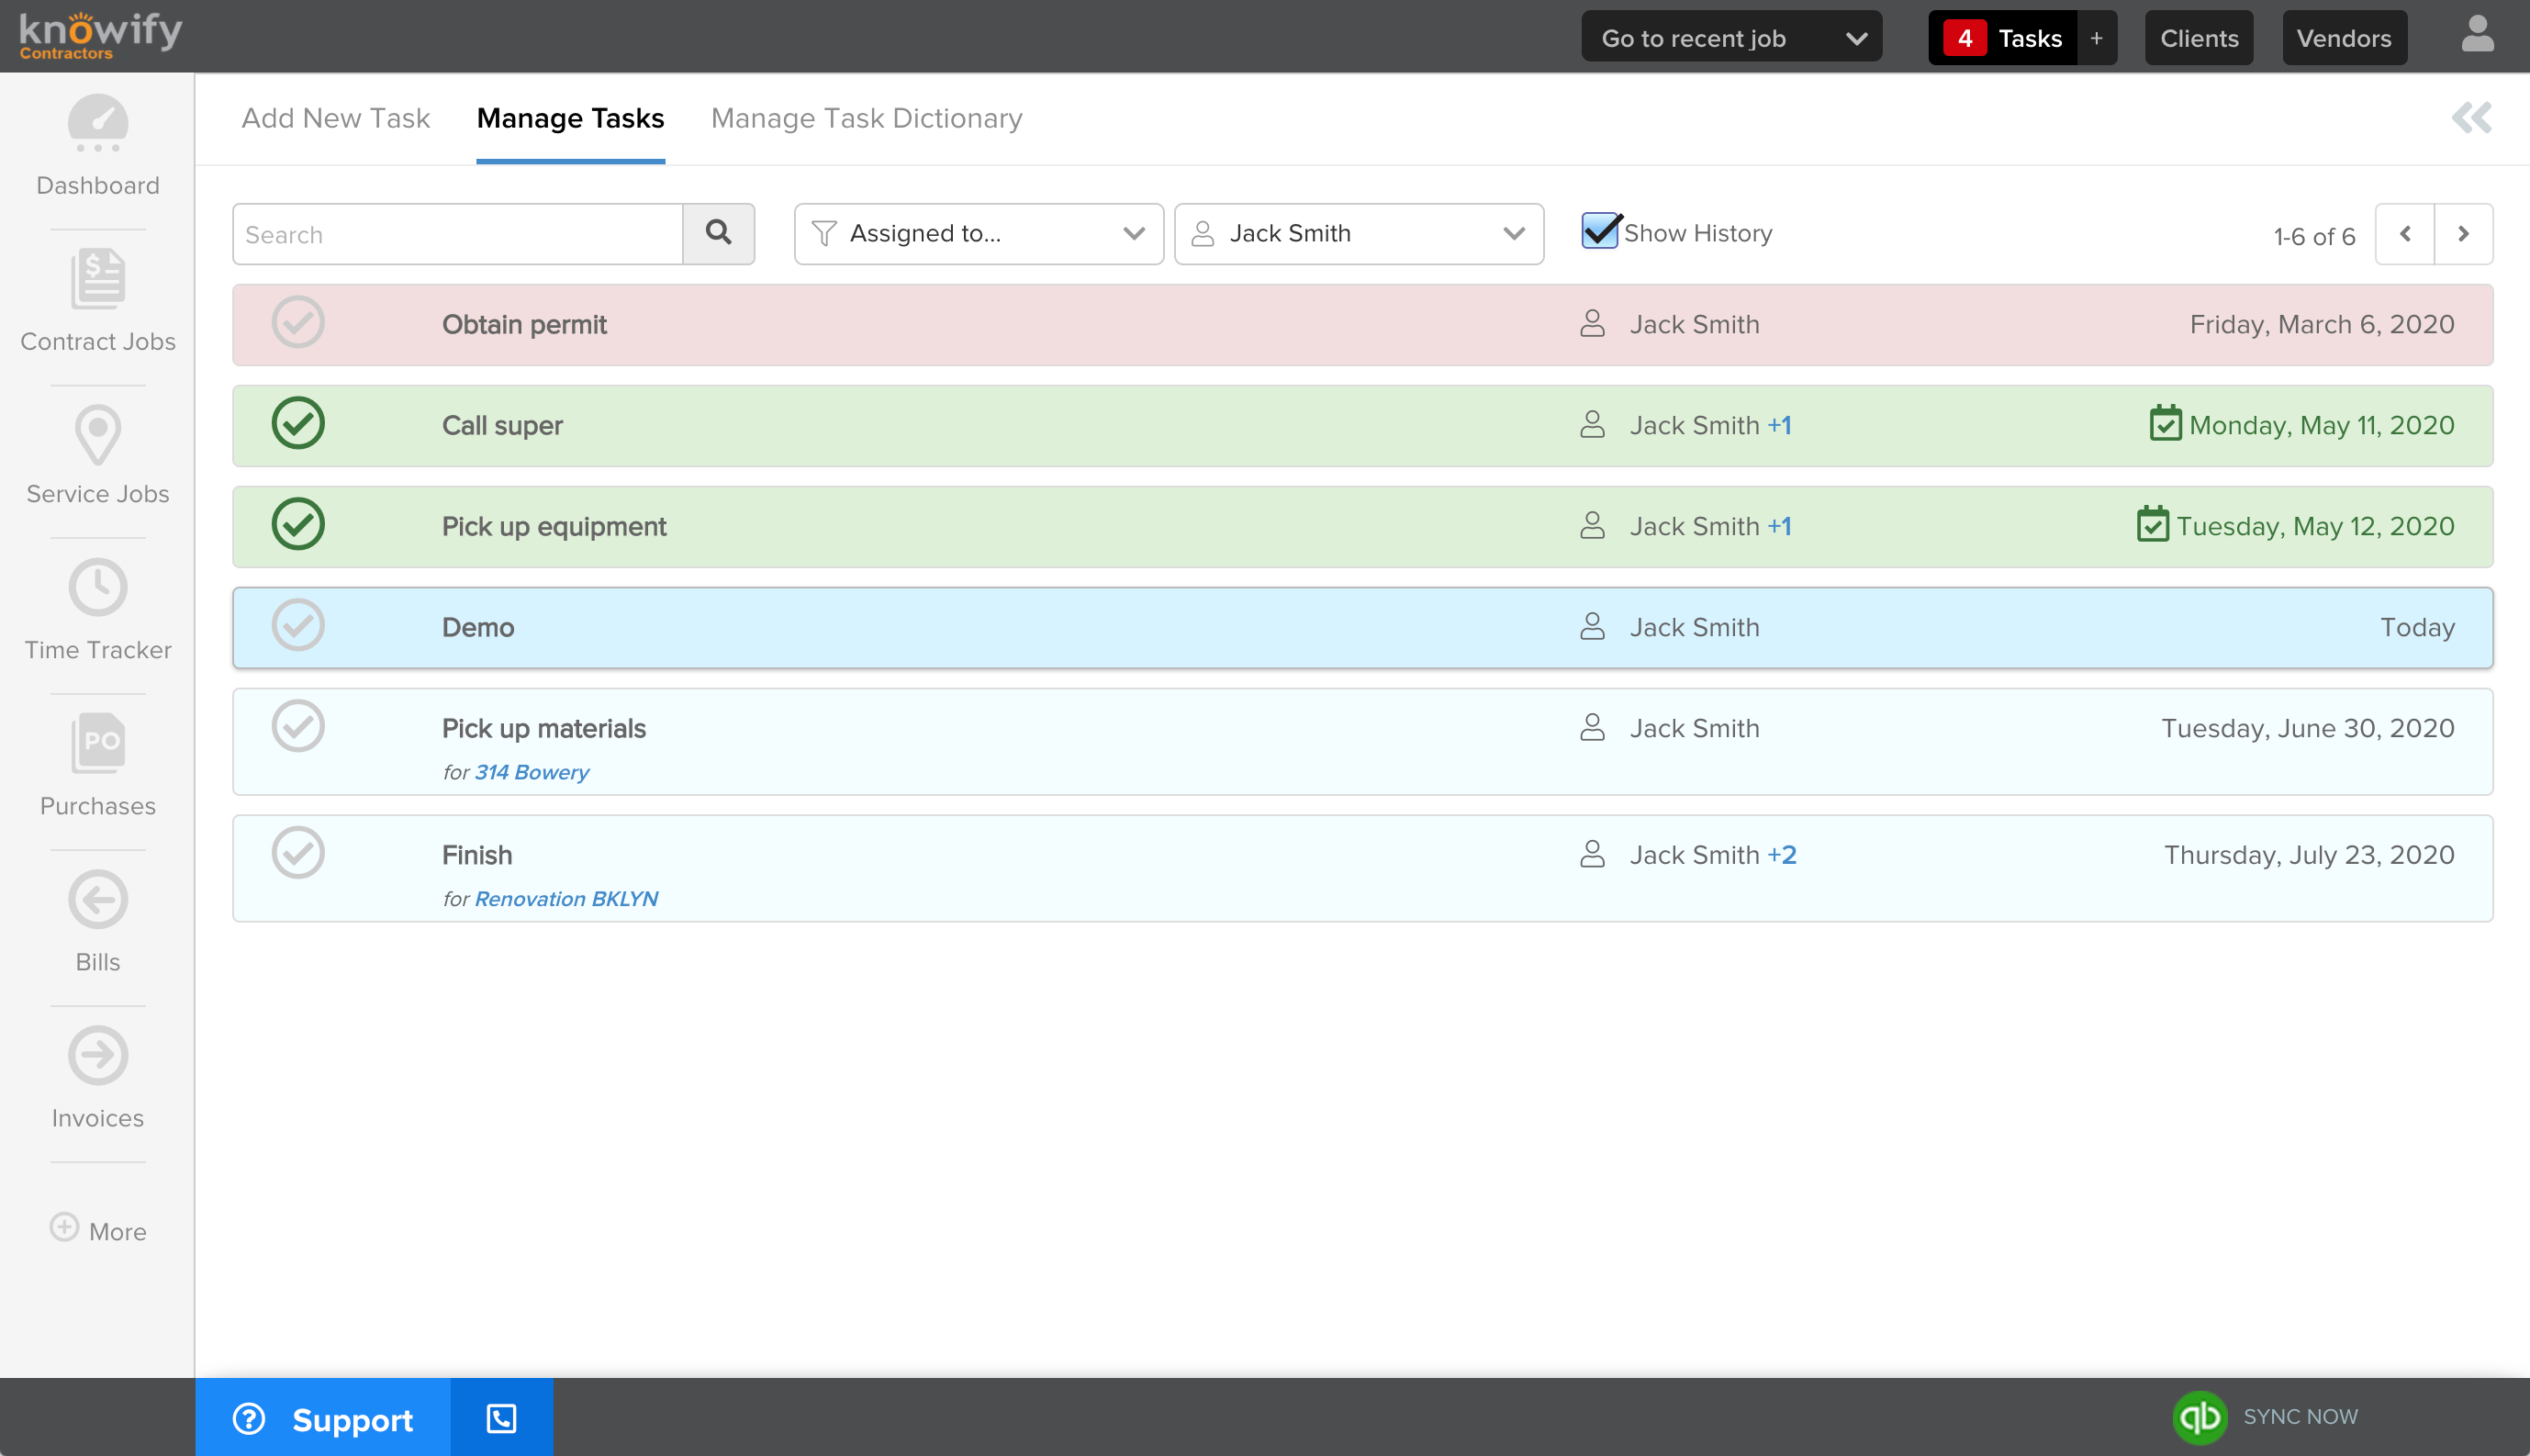Select the Demo task title
This screenshot has width=2530, height=1456.
[x=478, y=627]
